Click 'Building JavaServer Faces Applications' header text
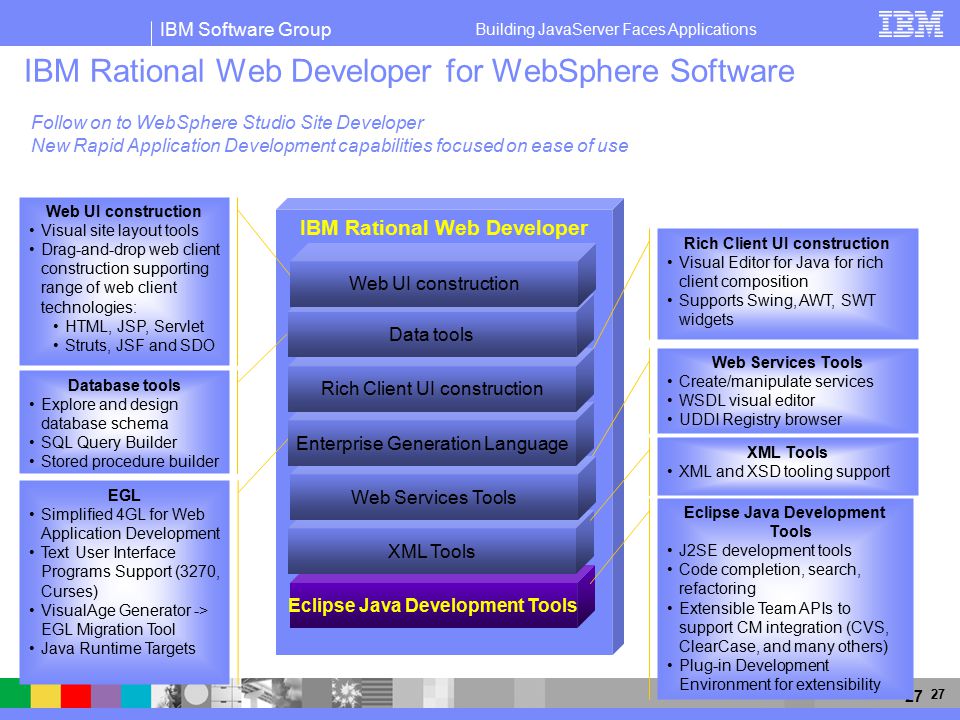The height and width of the screenshot is (720, 960). pos(616,29)
